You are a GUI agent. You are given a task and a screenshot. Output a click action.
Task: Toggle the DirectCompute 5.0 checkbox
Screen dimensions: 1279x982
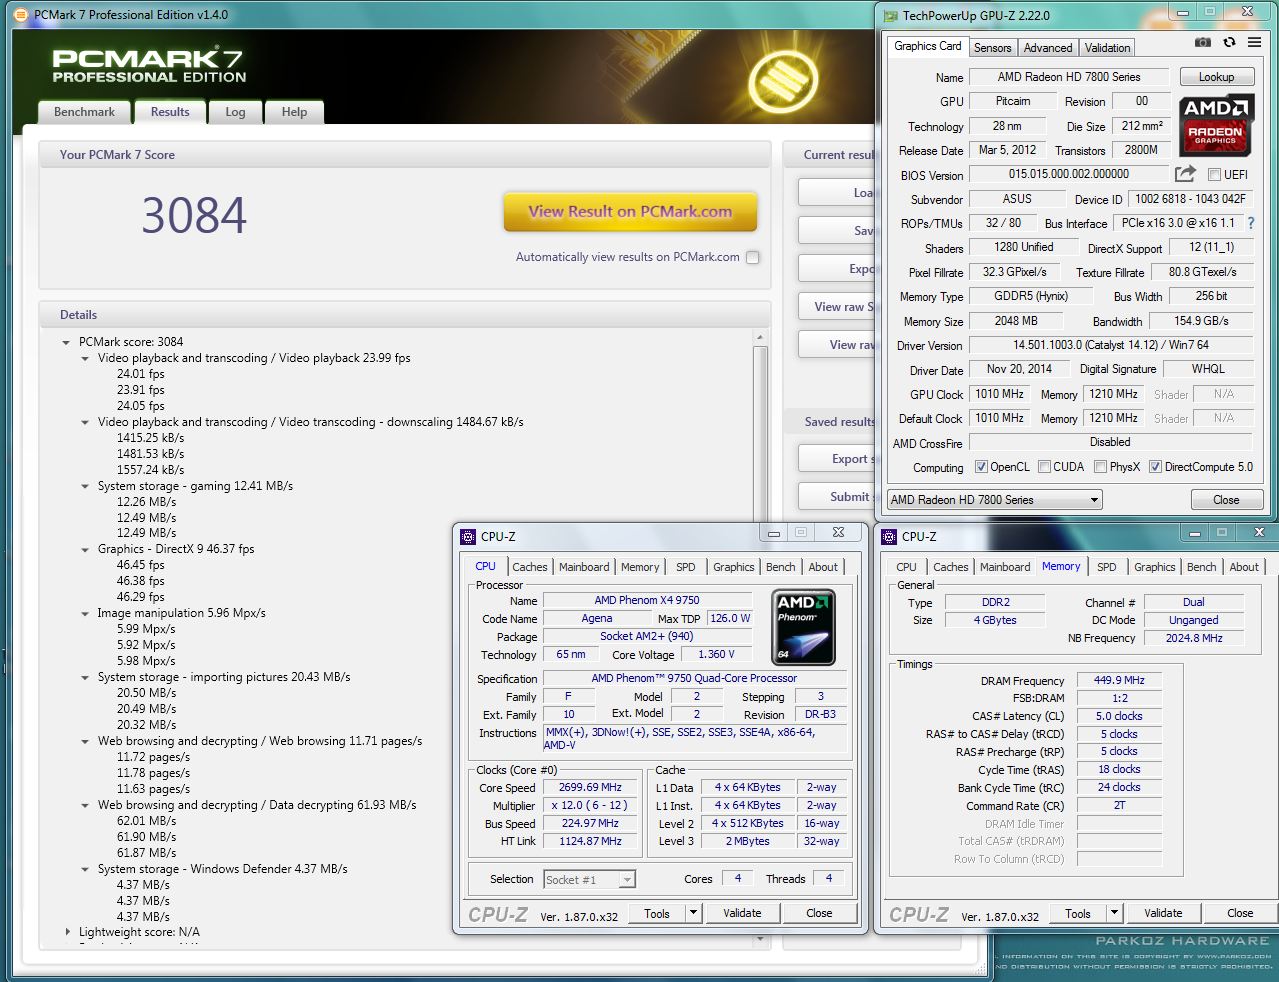pos(1155,467)
